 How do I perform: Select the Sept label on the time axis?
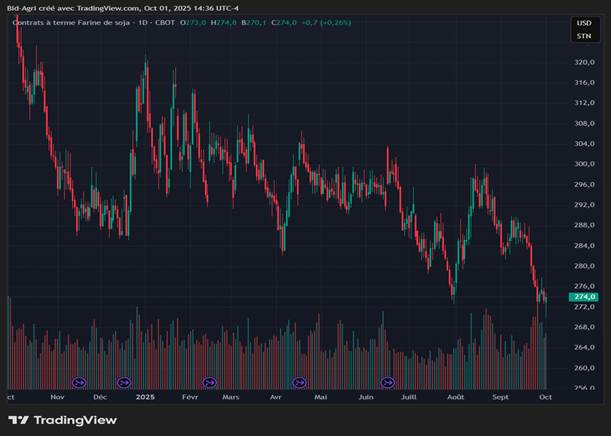[x=501, y=397]
